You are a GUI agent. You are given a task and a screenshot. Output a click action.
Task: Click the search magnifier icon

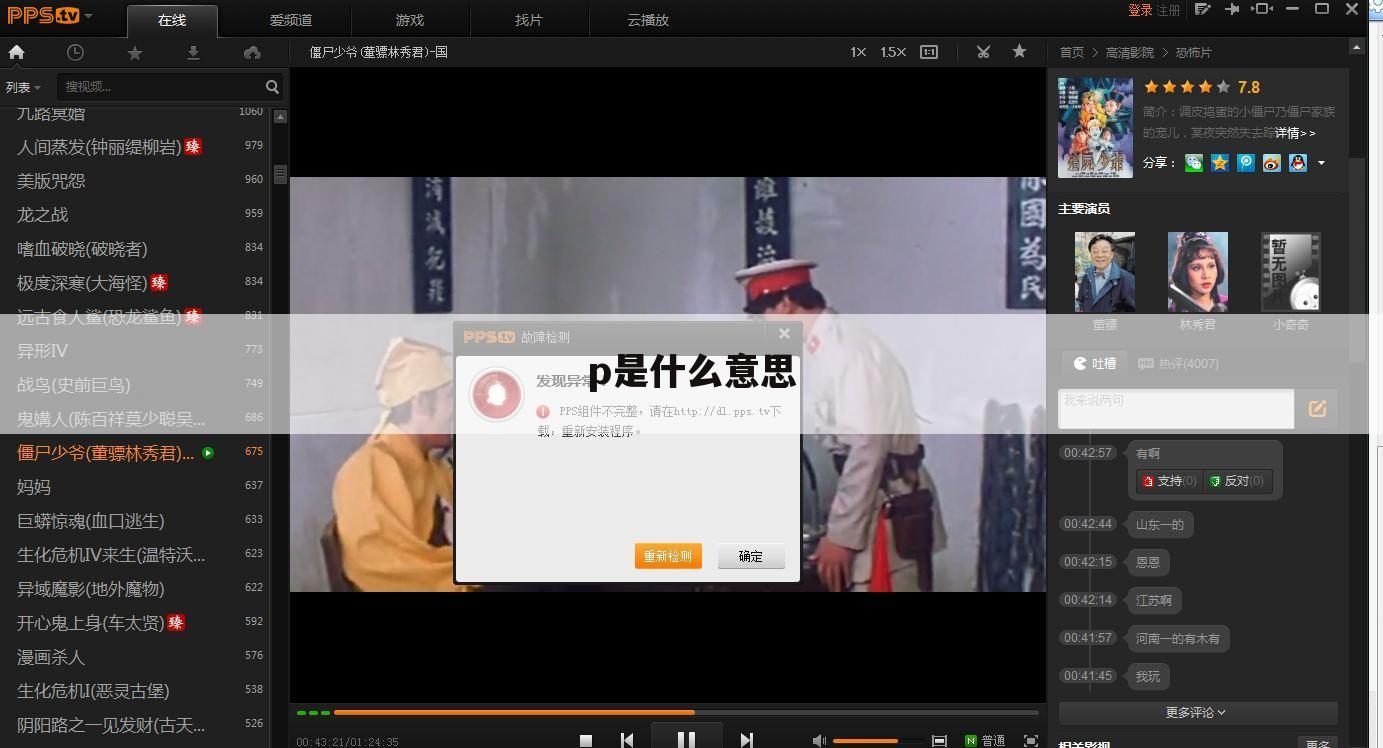tap(272, 87)
